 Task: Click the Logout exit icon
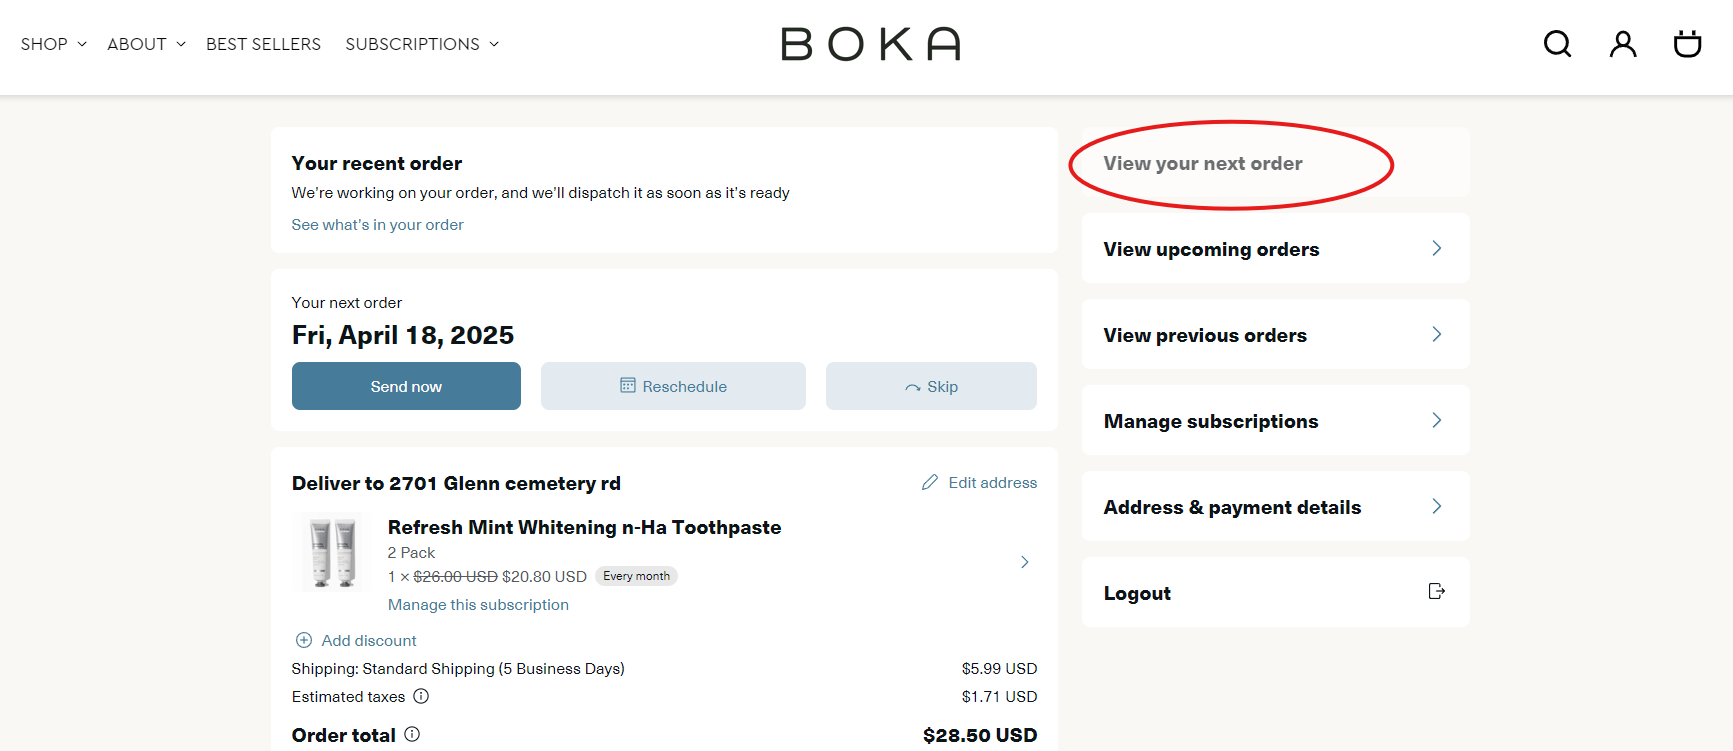point(1436,592)
